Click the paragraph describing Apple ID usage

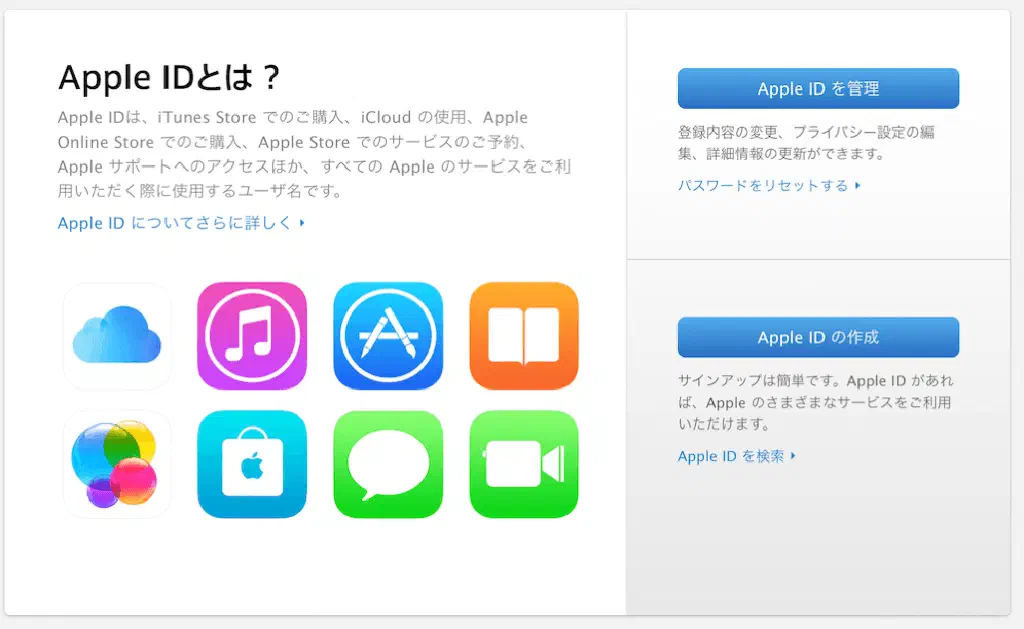tap(315, 154)
